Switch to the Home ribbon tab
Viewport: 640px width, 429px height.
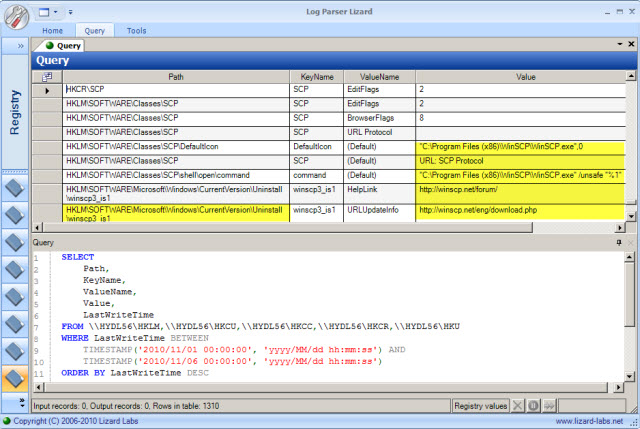[x=52, y=31]
